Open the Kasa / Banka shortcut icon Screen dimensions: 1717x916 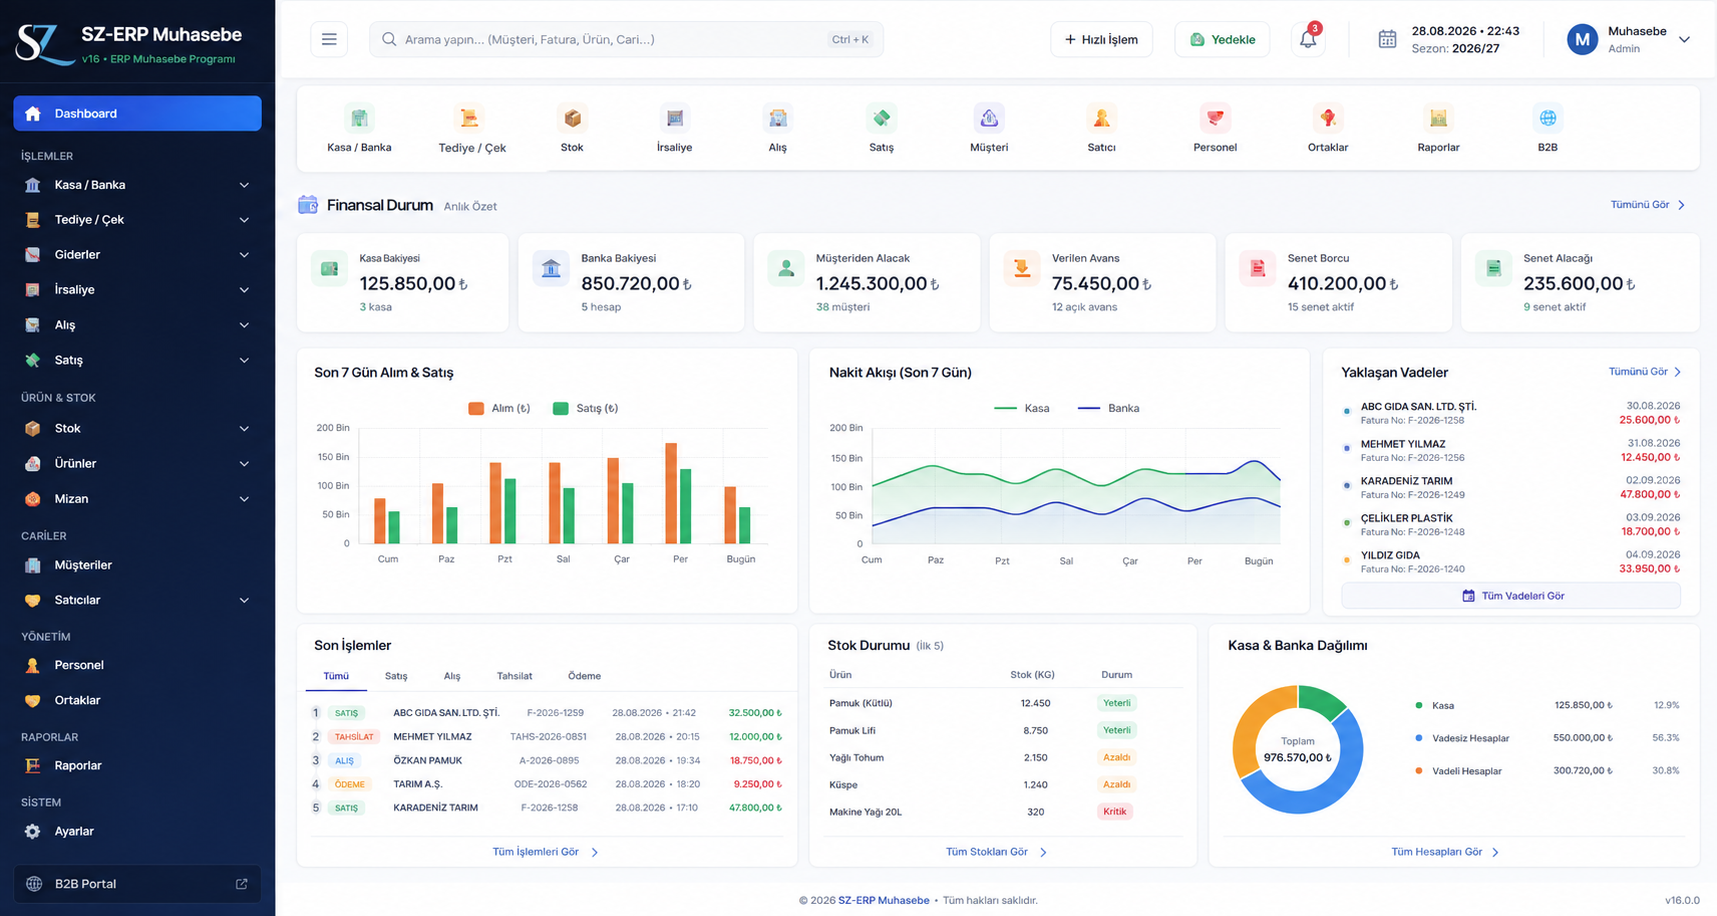(359, 118)
